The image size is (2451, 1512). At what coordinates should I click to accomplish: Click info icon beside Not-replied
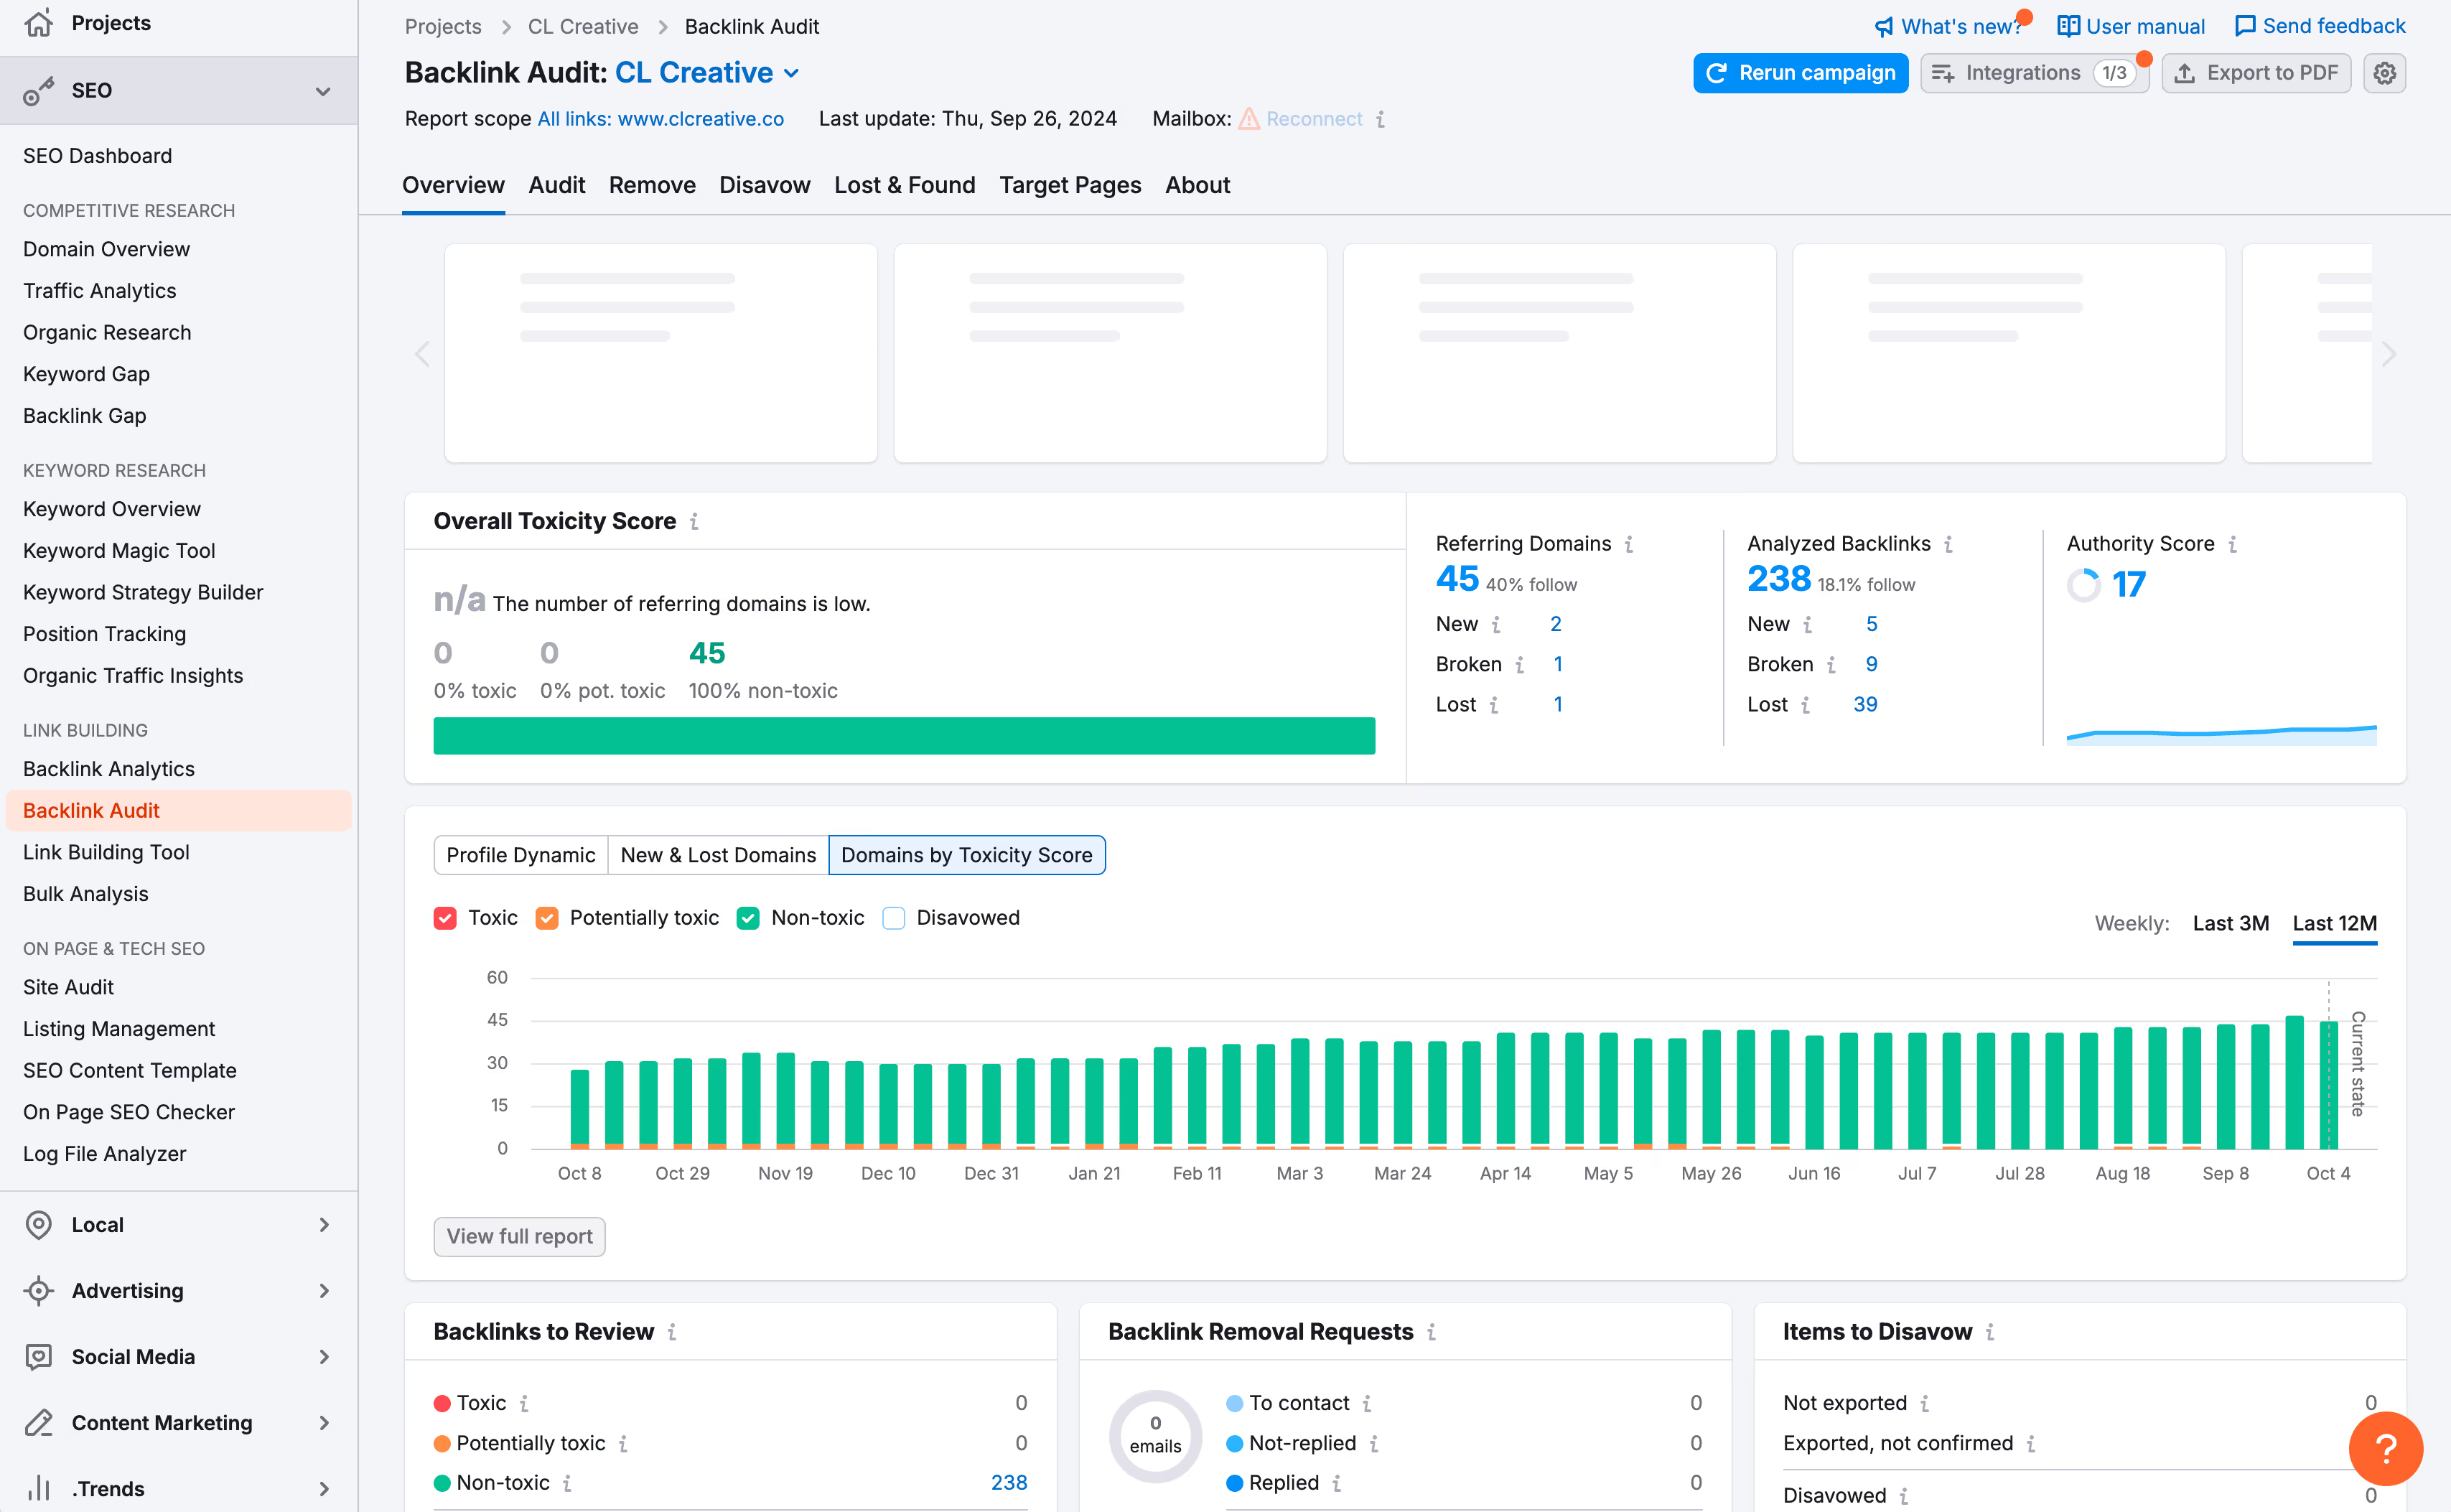pos(1374,1444)
